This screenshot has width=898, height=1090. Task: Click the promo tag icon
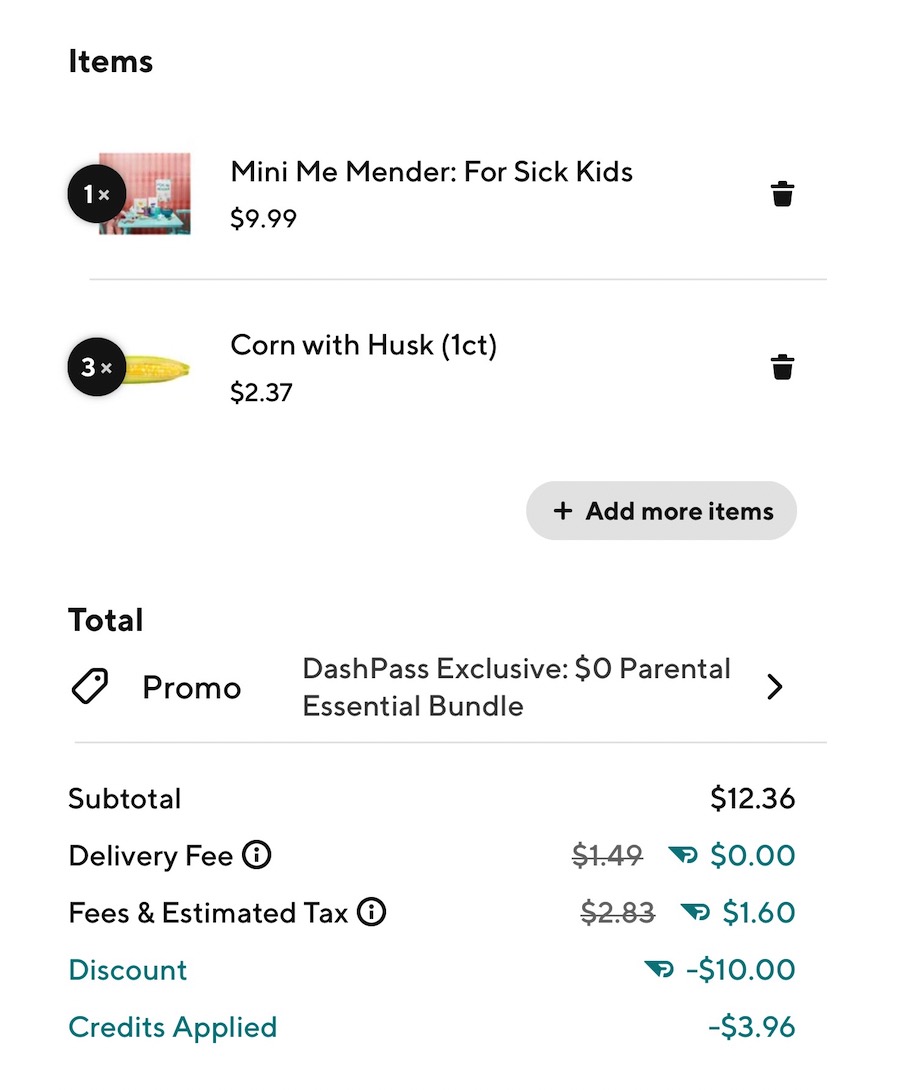(x=90, y=686)
